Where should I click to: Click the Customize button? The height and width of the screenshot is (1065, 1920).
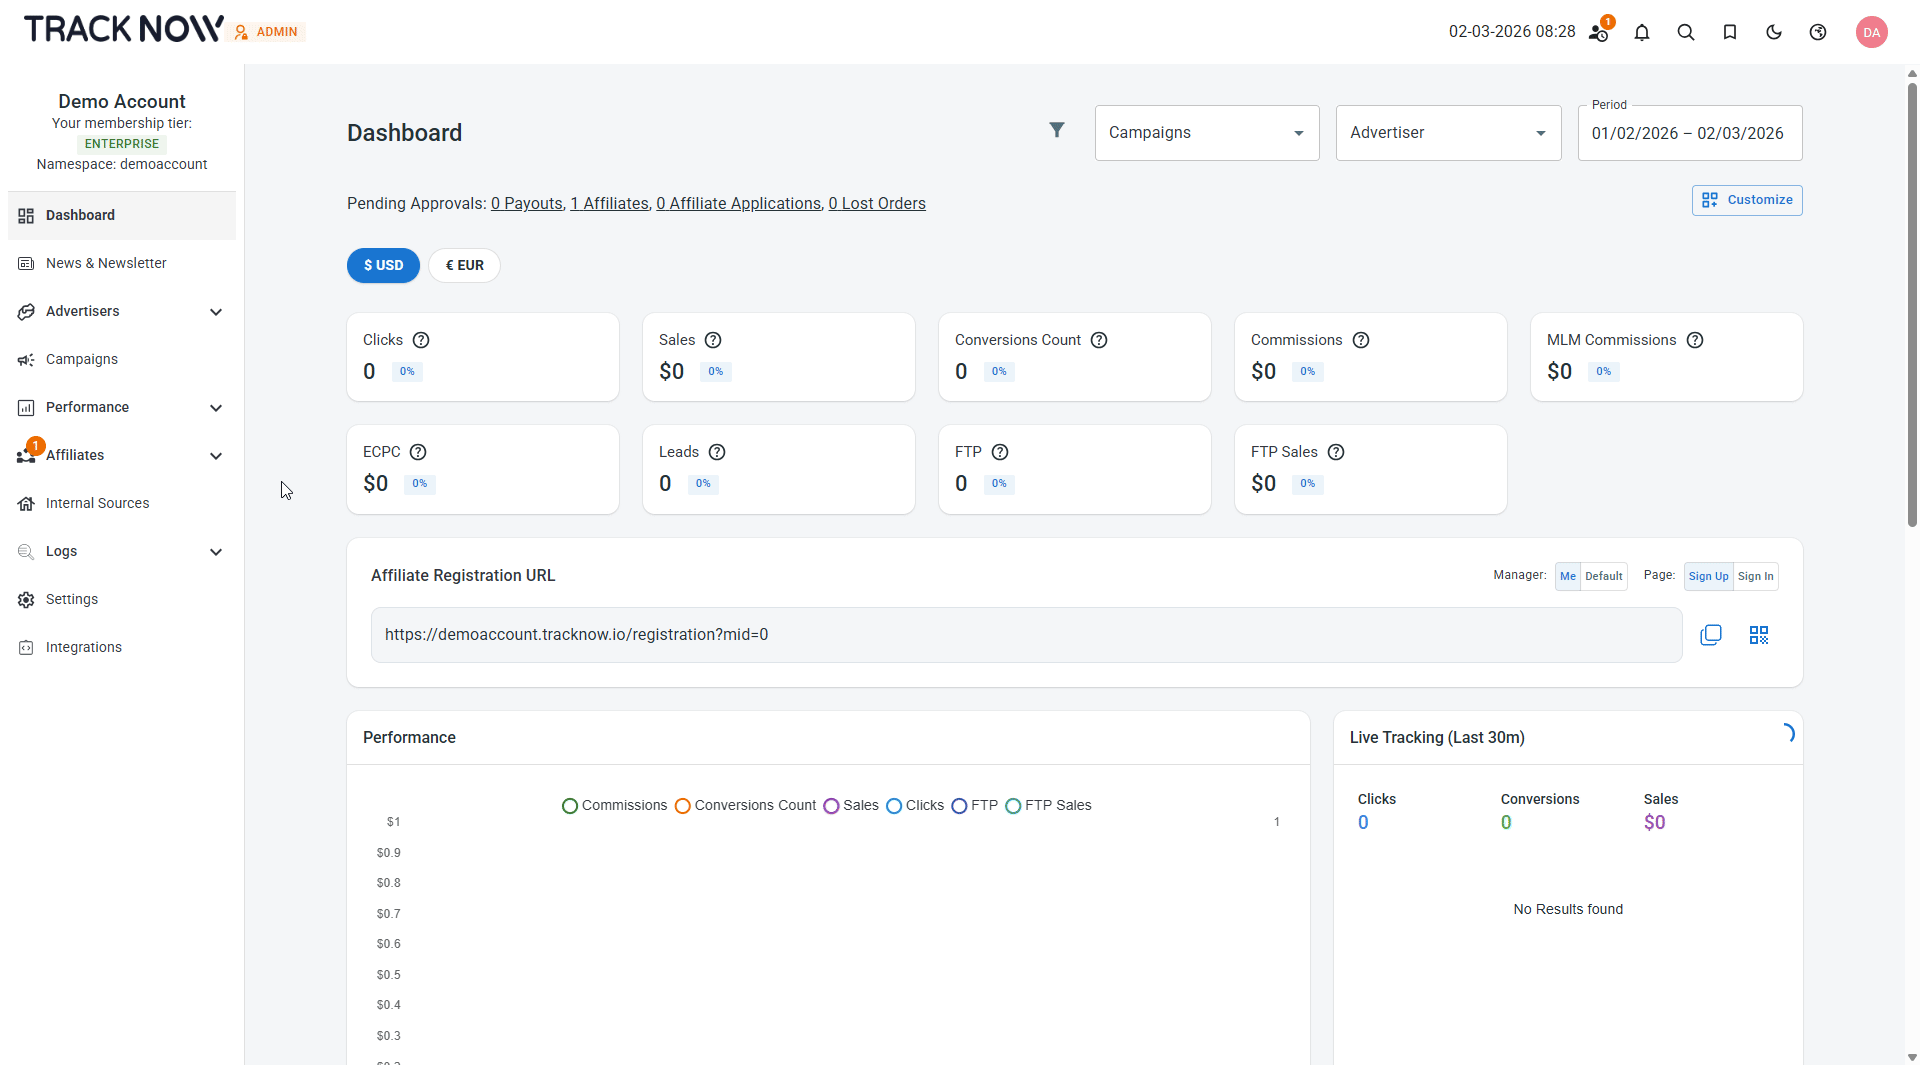click(x=1746, y=200)
